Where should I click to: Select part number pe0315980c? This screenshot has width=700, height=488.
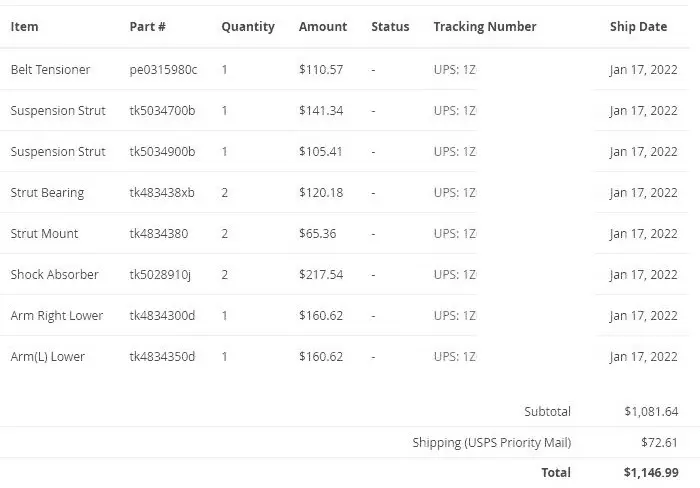163,70
